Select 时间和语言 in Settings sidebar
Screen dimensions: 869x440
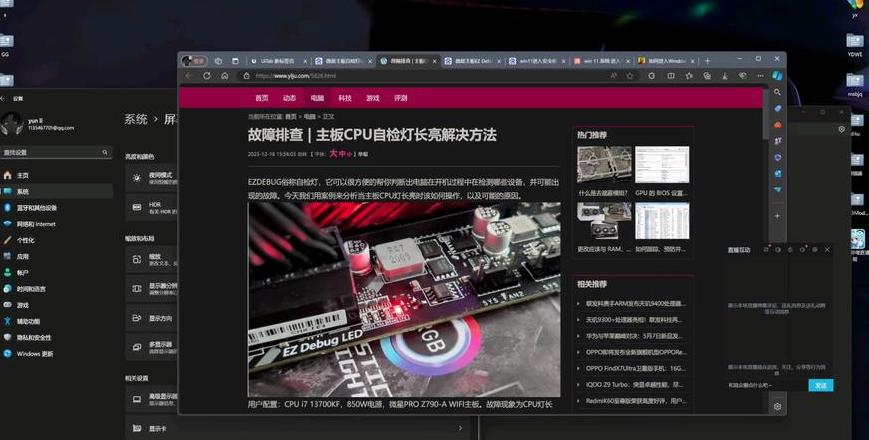57,289
